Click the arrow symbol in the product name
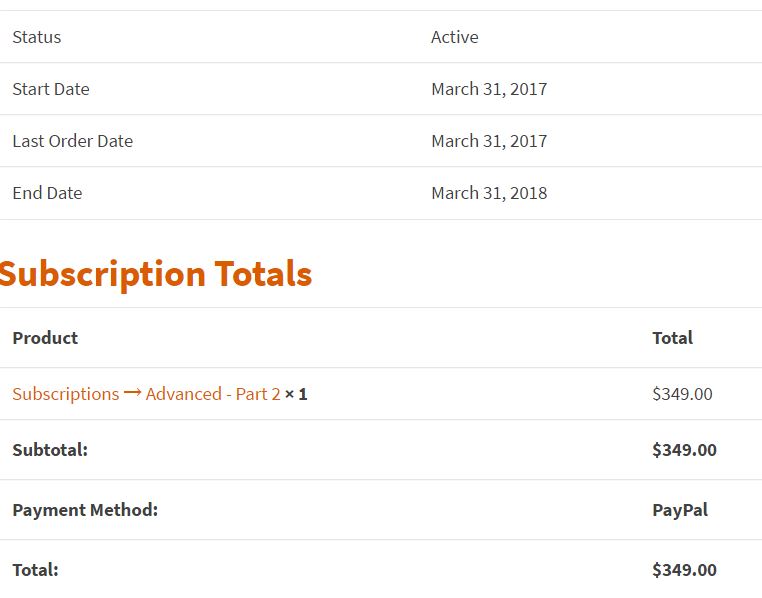Screen dimensions: 762x598 [132, 393]
